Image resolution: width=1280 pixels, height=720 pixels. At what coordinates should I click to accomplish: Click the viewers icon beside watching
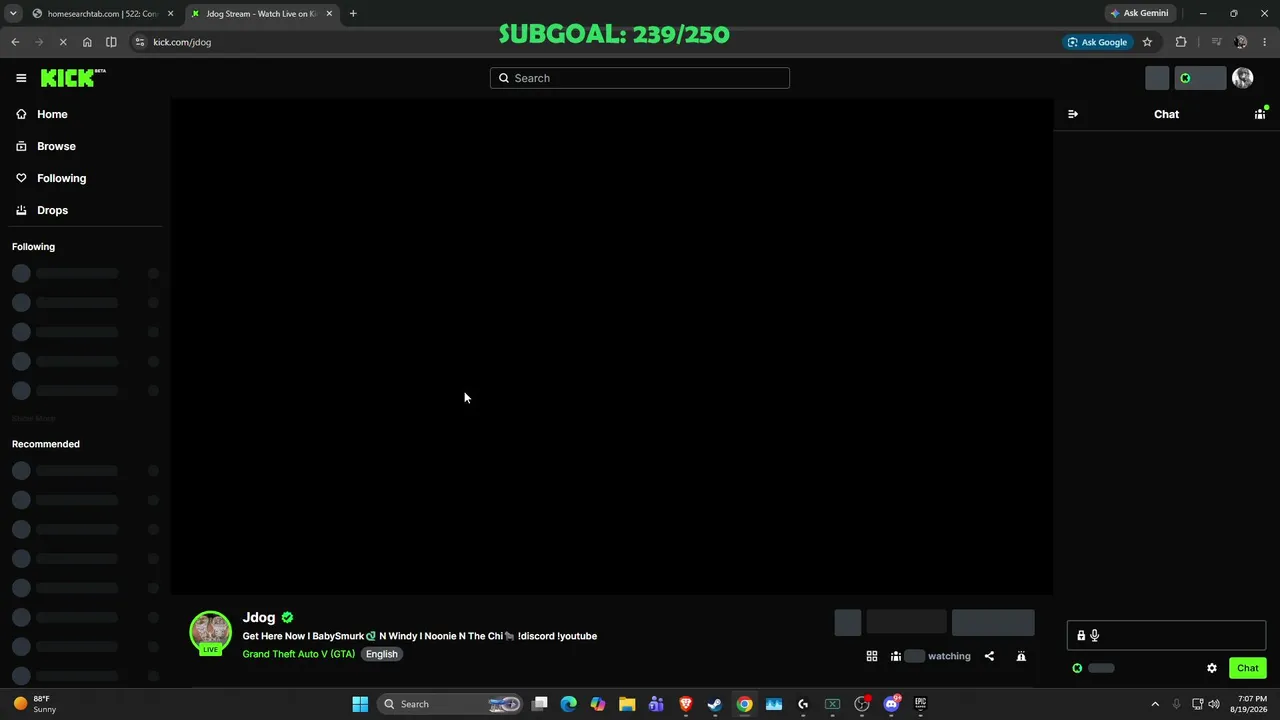tap(896, 656)
